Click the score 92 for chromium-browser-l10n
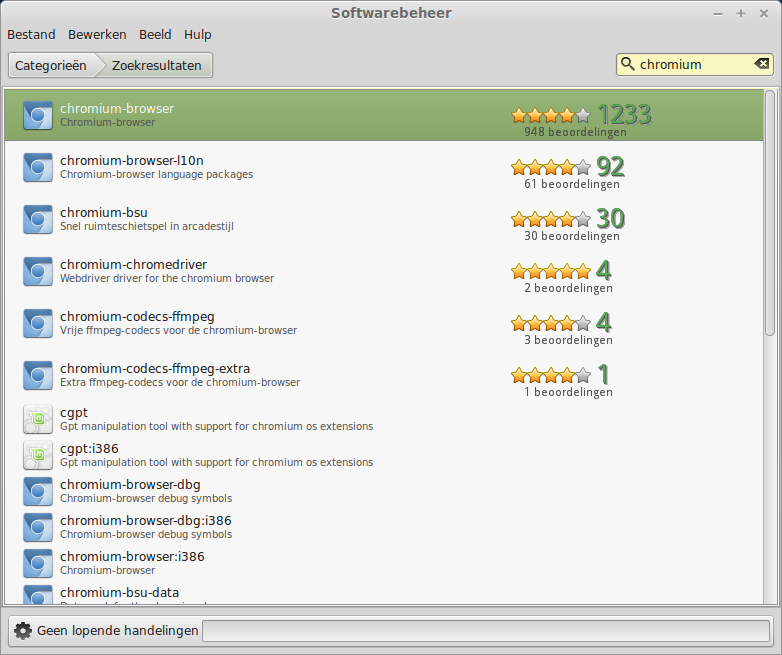782x655 pixels. 610,166
